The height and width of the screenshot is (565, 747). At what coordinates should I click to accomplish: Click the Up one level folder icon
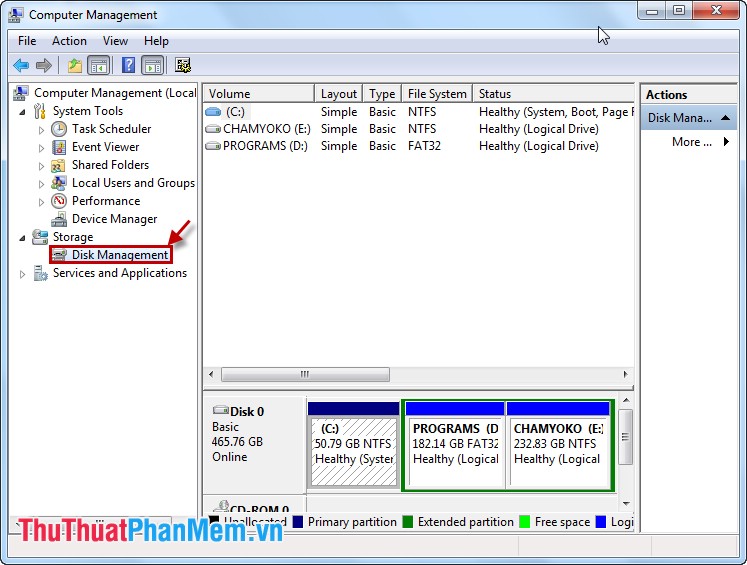tap(75, 65)
